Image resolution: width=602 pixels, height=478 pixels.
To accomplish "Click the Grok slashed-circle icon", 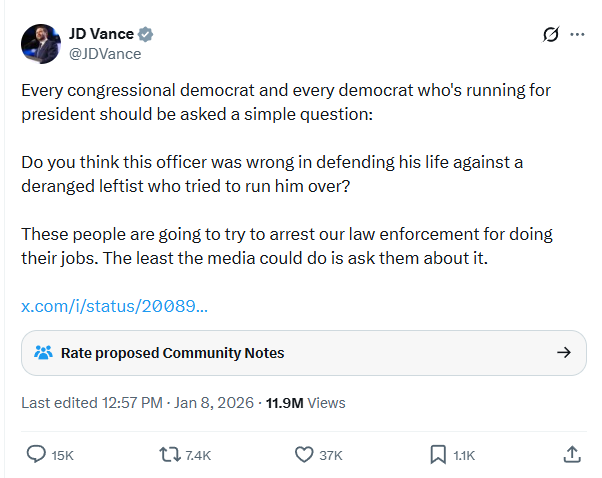I will pos(550,35).
